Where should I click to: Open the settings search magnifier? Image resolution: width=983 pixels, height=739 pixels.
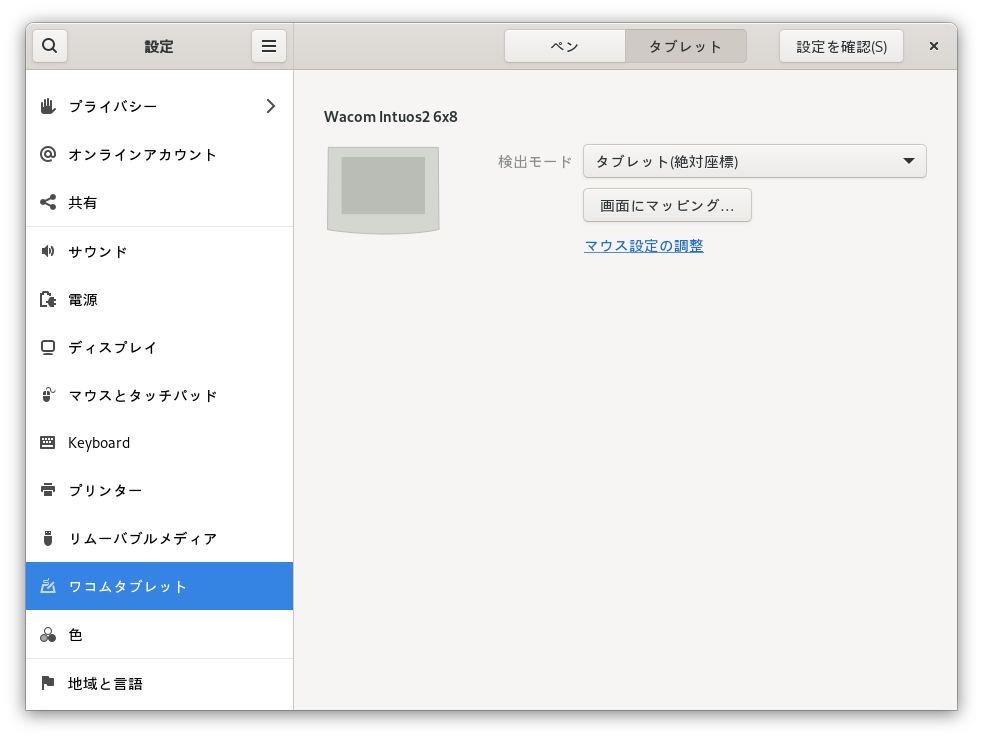click(x=50, y=46)
